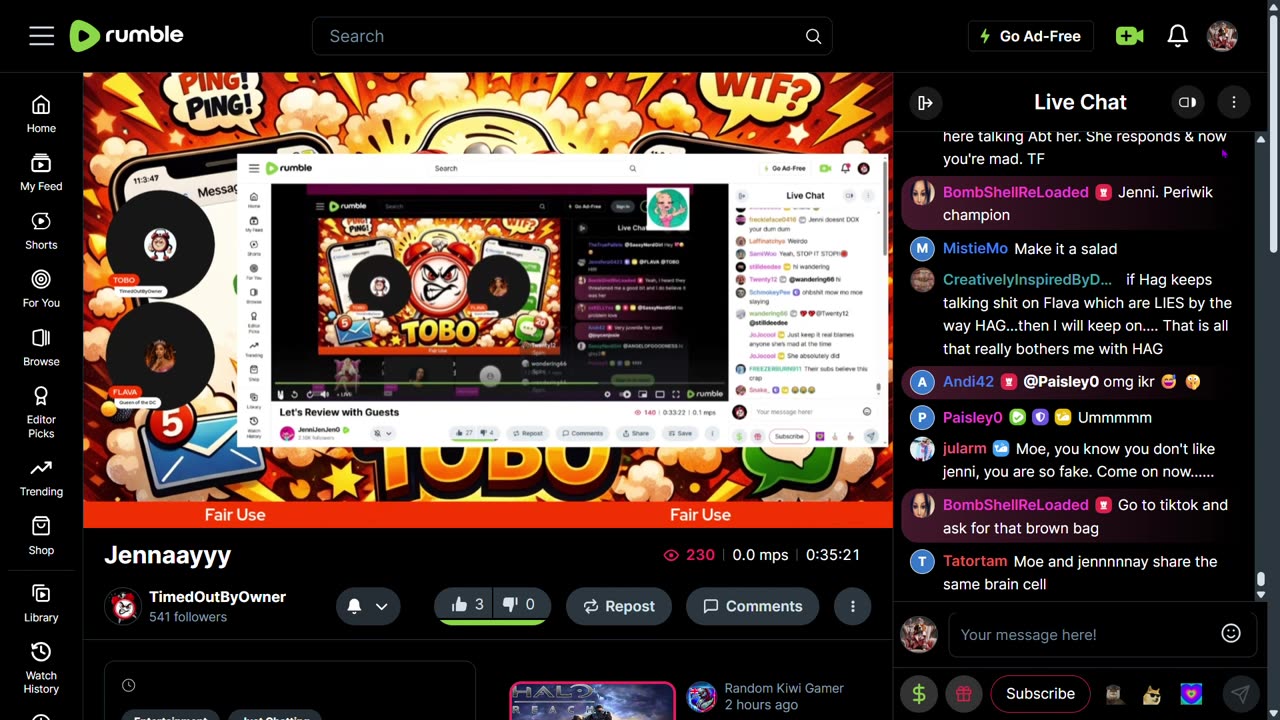The height and width of the screenshot is (720, 1280).
Task: Open TimedOutByOwner channel name link
Action: click(217, 597)
